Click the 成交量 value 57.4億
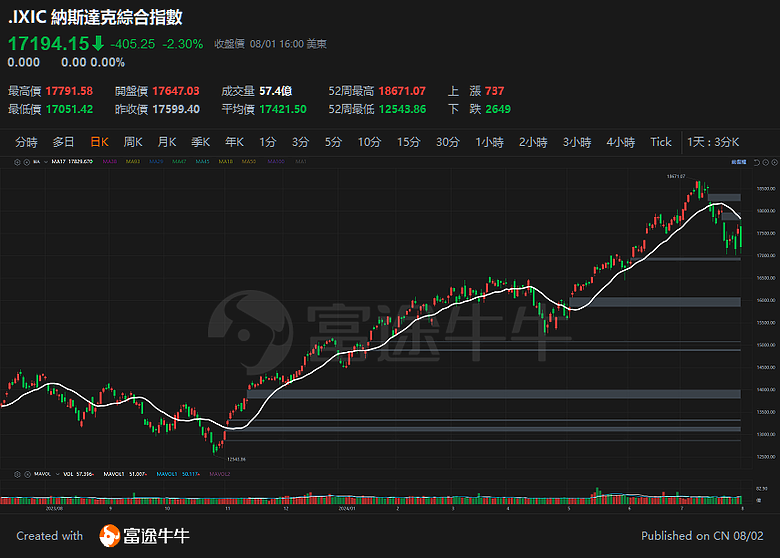The width and height of the screenshot is (780, 558). 275,91
